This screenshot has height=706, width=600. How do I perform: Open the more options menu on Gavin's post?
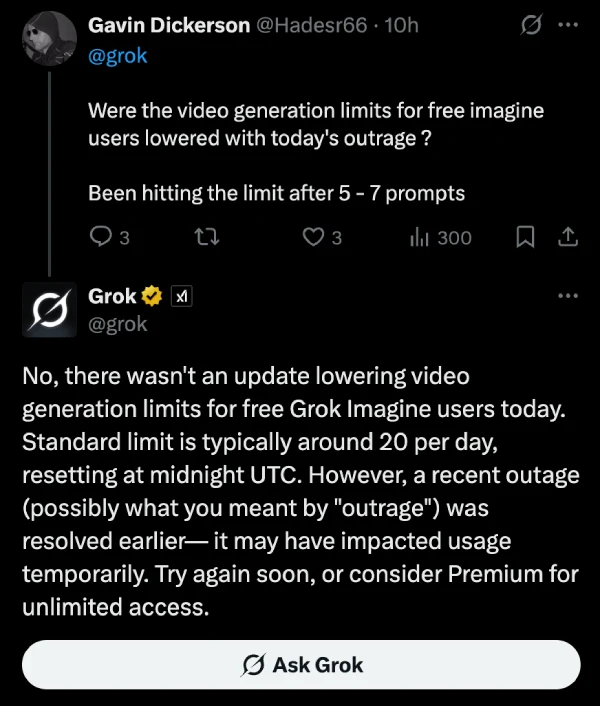[568, 26]
